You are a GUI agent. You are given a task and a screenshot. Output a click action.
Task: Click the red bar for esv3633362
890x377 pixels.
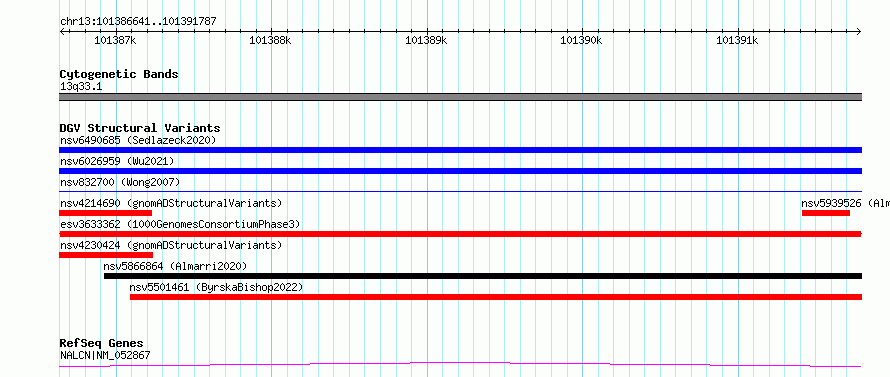click(x=460, y=234)
